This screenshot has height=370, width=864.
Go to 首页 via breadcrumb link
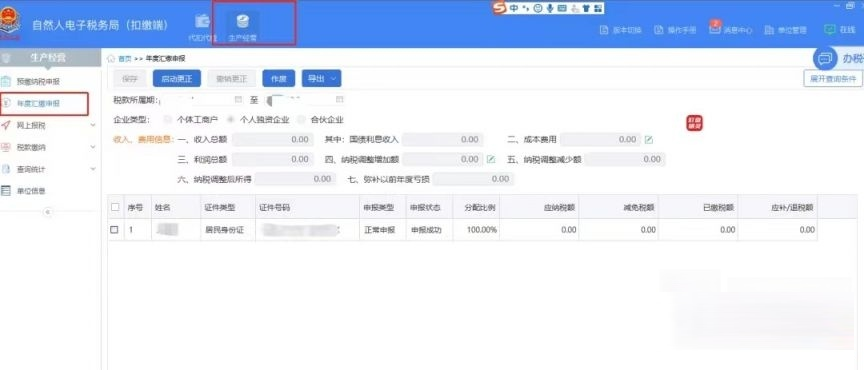(x=125, y=58)
